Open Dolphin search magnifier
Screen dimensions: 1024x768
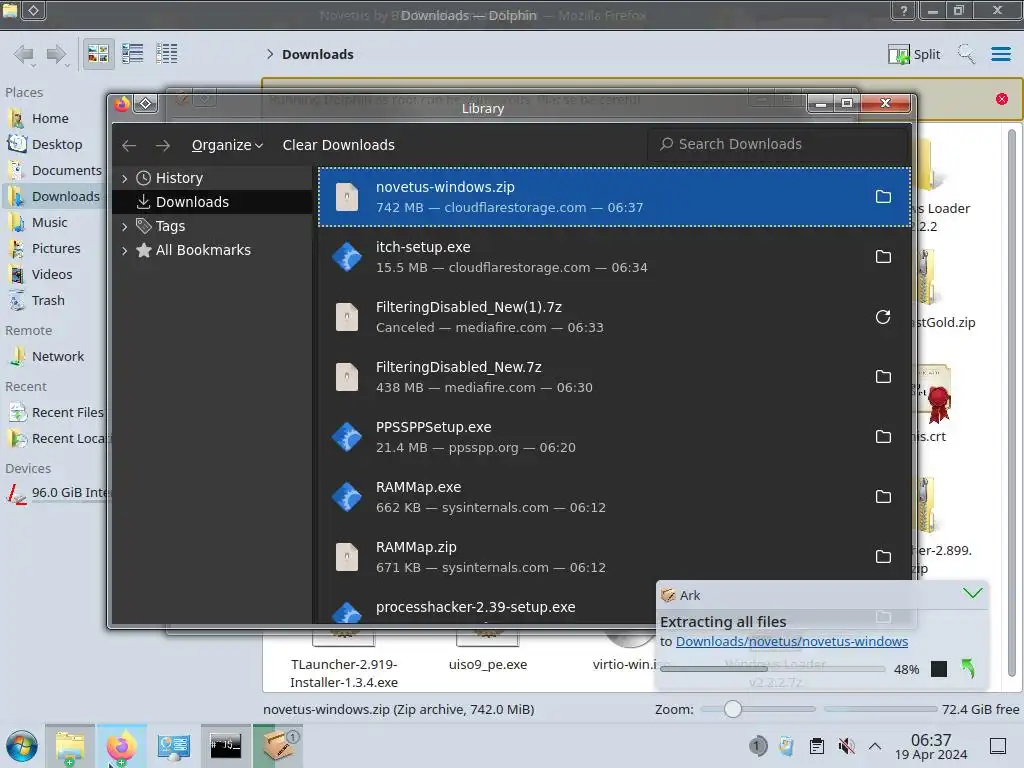tap(966, 54)
